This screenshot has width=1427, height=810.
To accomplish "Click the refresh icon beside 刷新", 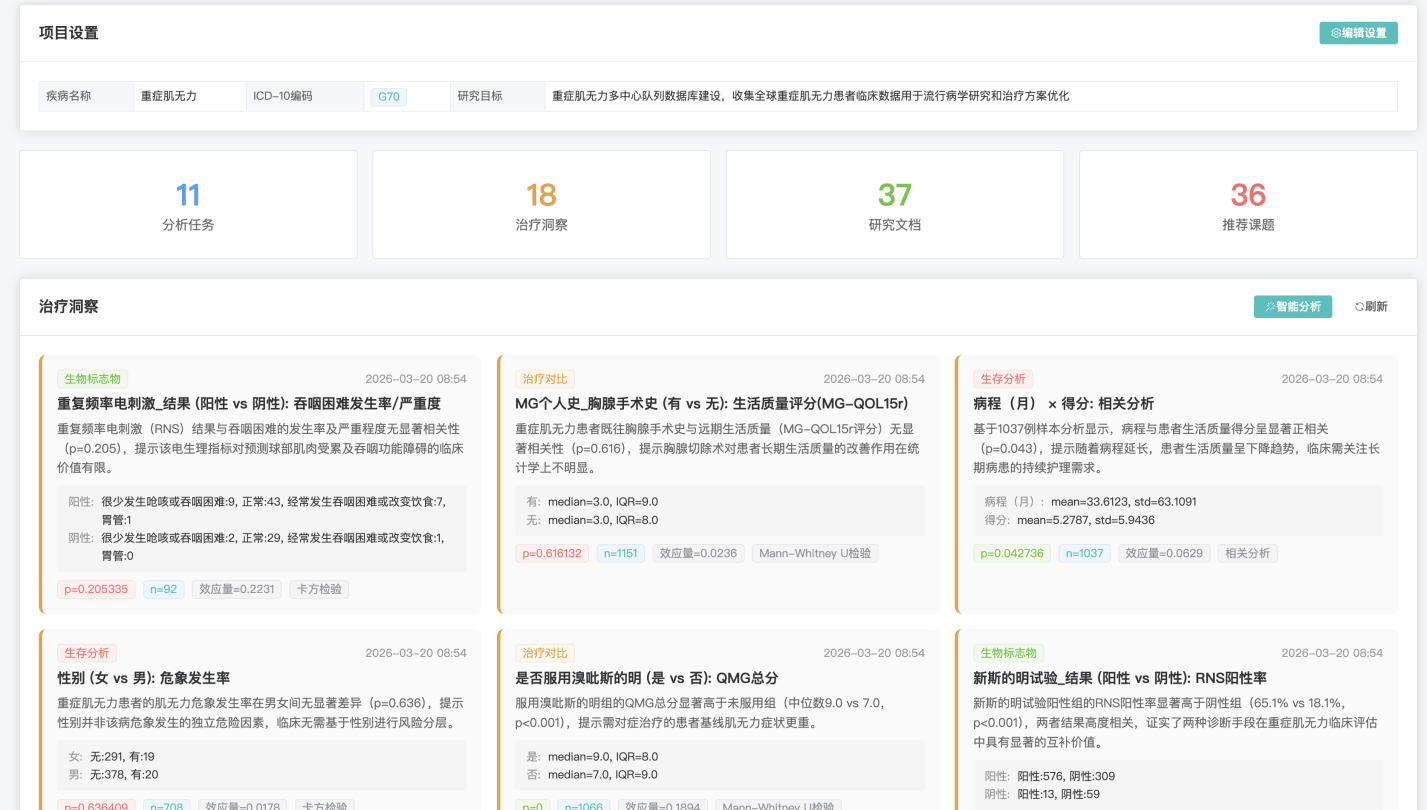I will pos(1360,306).
